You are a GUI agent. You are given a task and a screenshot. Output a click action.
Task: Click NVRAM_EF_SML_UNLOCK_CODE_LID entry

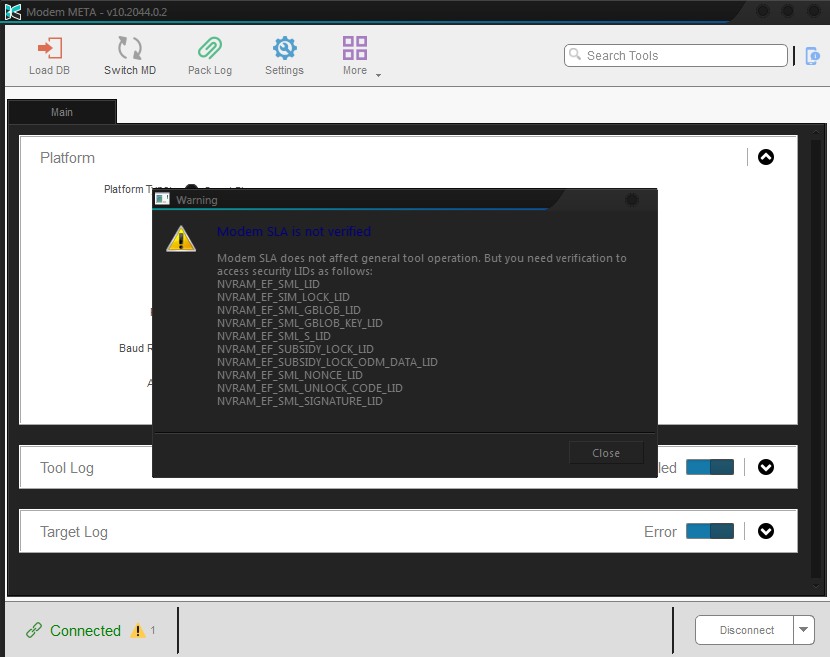tap(310, 388)
